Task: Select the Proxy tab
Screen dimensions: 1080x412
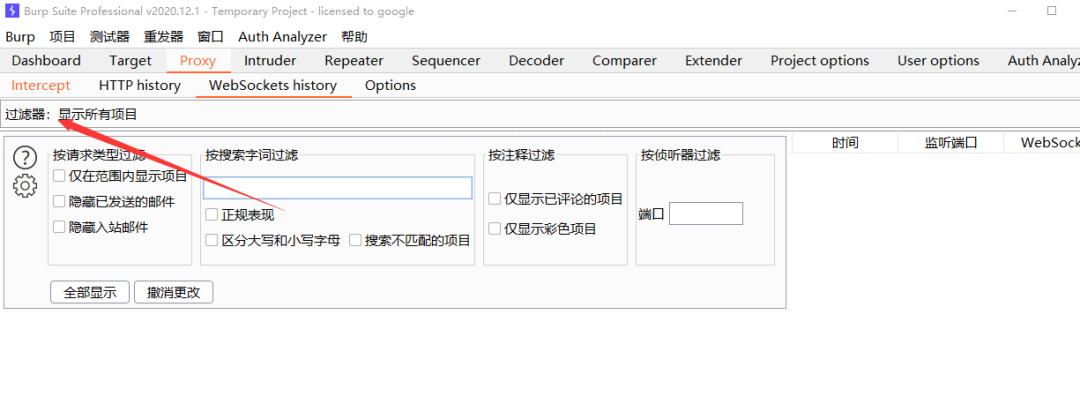Action: 198,61
